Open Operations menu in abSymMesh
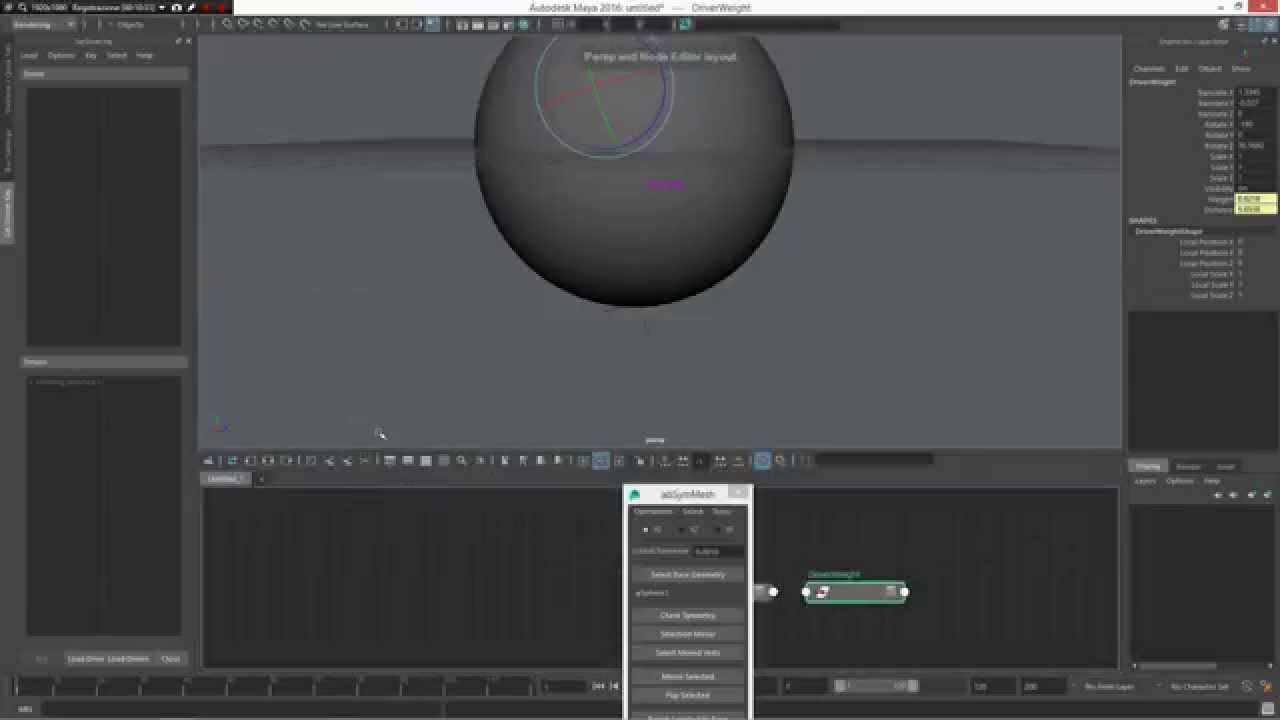The image size is (1280, 720). (653, 511)
